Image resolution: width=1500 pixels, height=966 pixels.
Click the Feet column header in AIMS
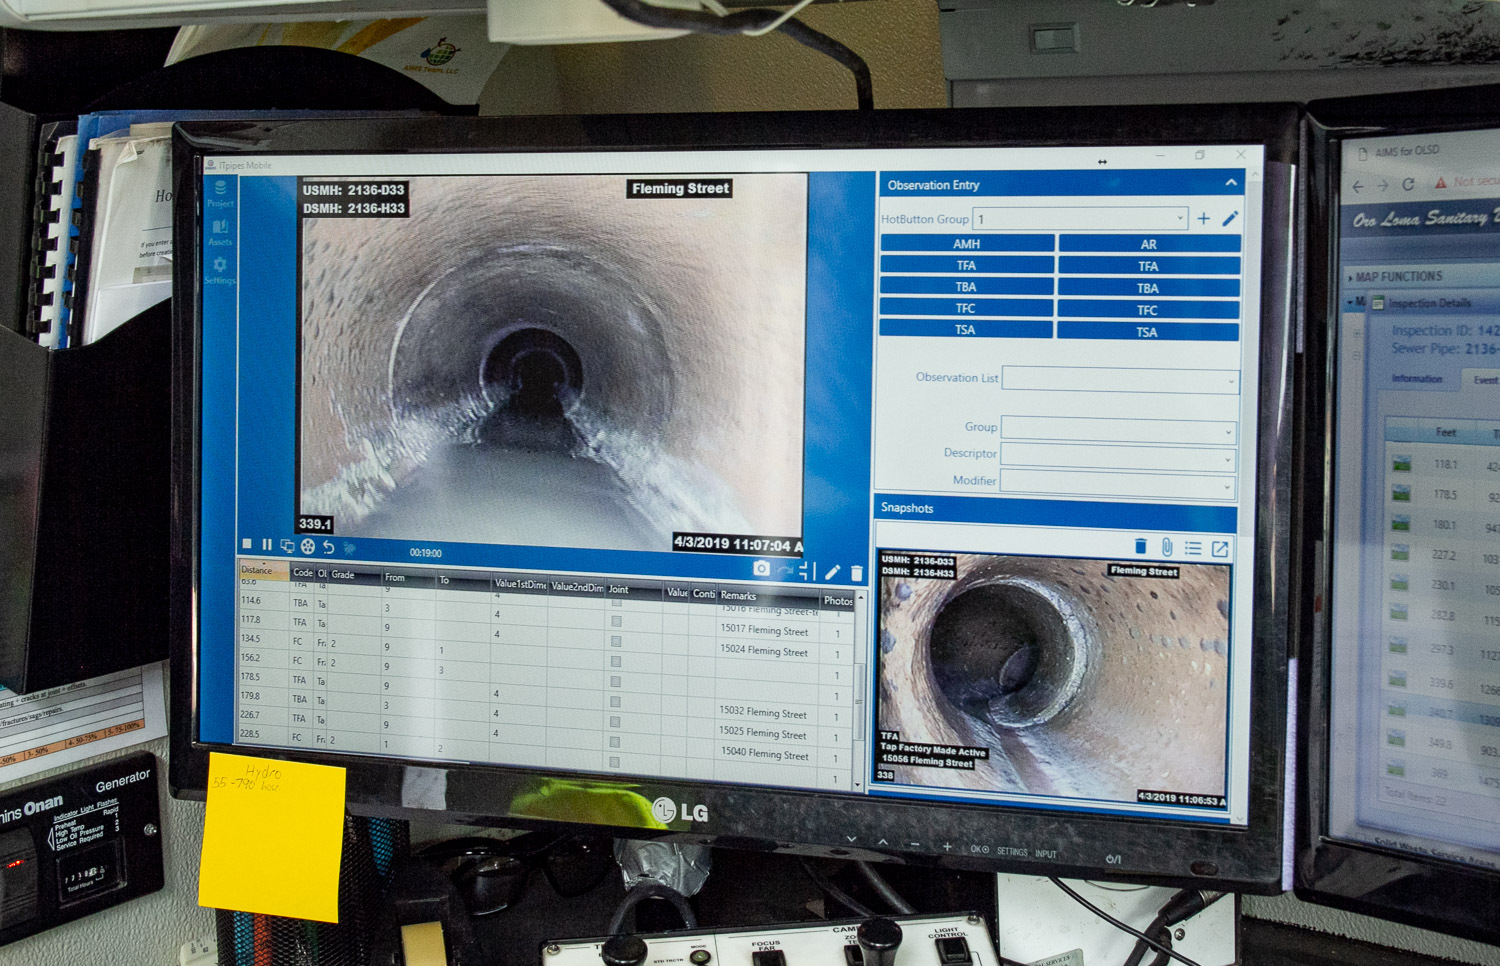pyautogui.click(x=1446, y=433)
